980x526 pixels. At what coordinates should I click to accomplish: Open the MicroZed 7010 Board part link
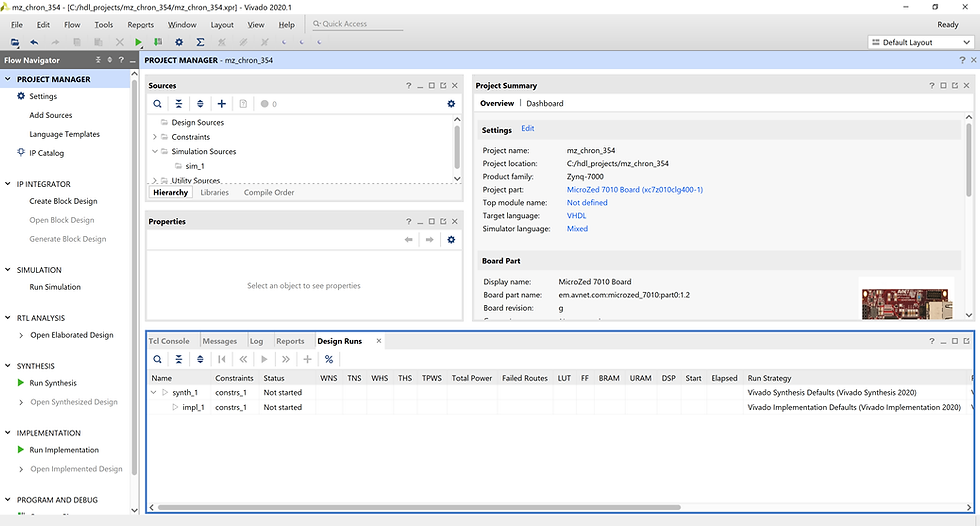click(x=634, y=190)
